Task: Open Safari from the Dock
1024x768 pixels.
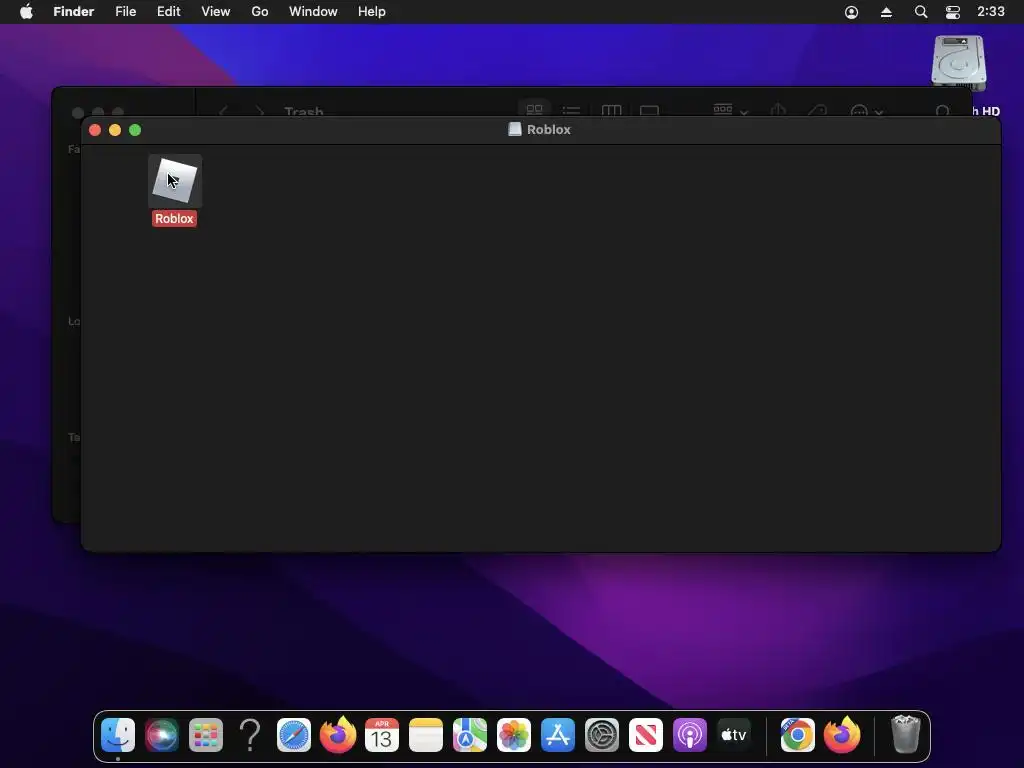Action: pos(294,735)
